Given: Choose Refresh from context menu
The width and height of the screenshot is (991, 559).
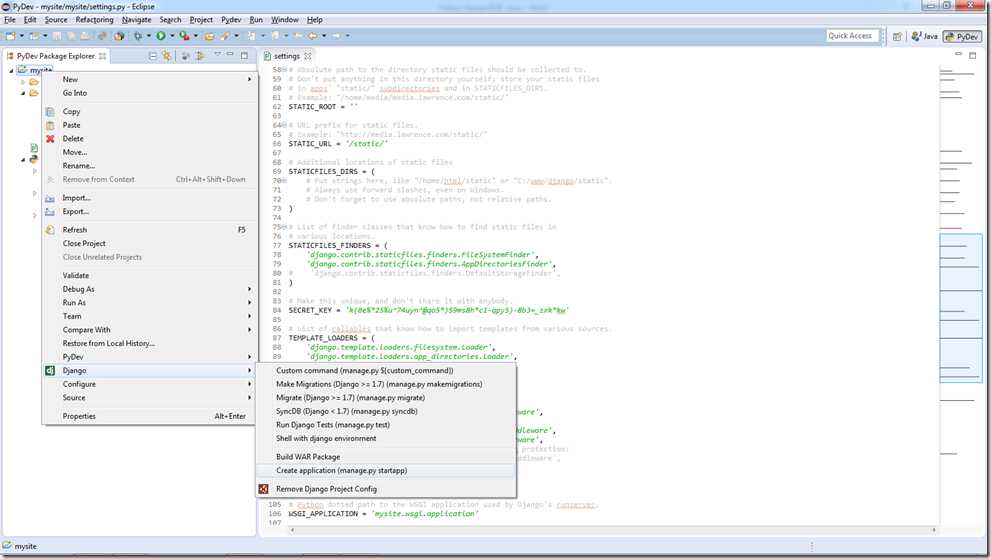Looking at the screenshot, I should click(150, 230).
